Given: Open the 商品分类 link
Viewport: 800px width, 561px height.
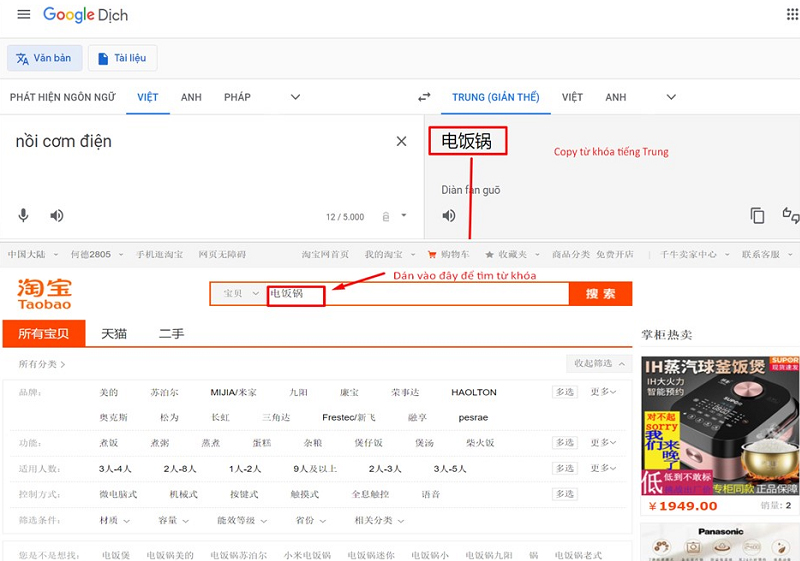Looking at the screenshot, I should [570, 254].
